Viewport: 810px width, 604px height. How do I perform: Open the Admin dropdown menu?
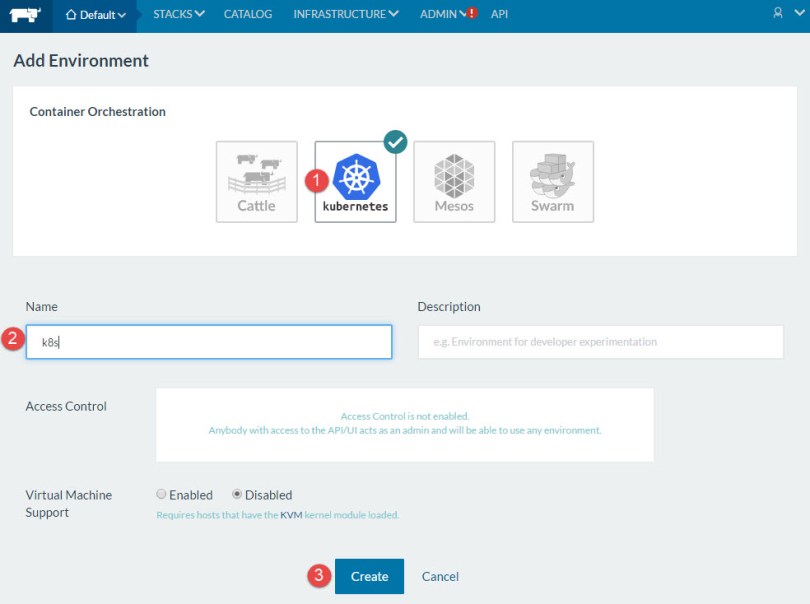click(x=440, y=14)
